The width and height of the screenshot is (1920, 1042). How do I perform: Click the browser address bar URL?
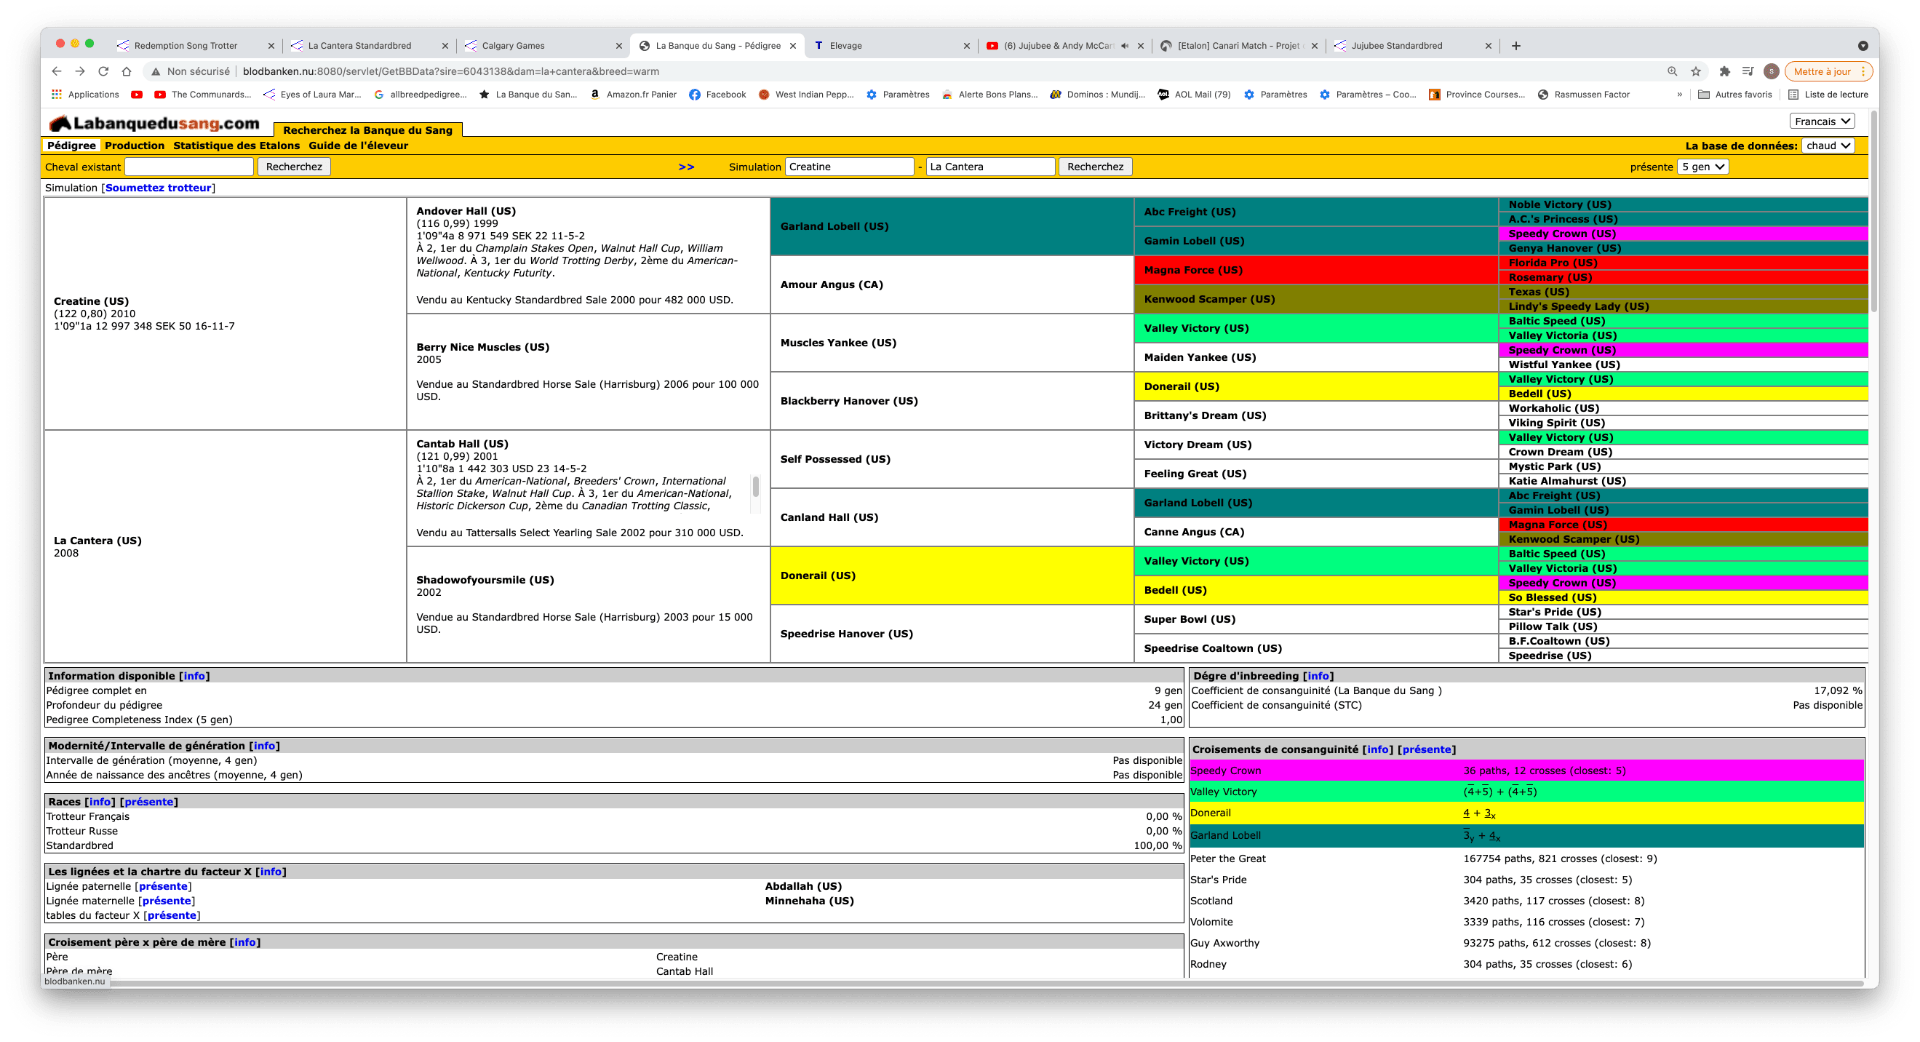[451, 71]
